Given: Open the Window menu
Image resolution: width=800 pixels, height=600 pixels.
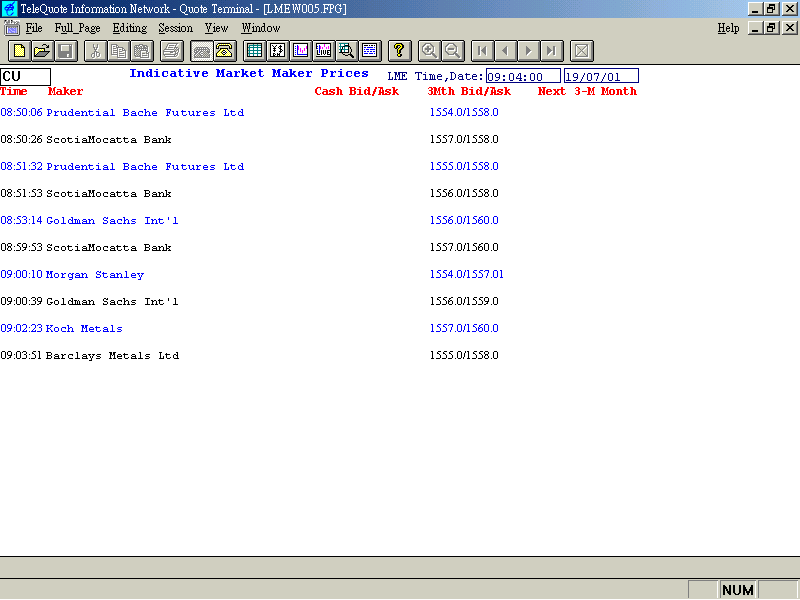Looking at the screenshot, I should tap(261, 28).
